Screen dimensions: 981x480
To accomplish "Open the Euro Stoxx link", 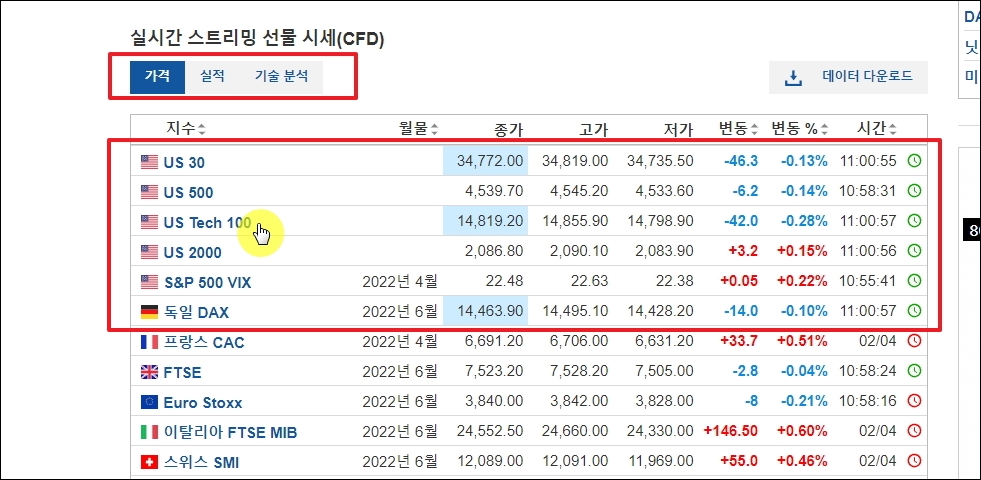I will [x=203, y=403].
